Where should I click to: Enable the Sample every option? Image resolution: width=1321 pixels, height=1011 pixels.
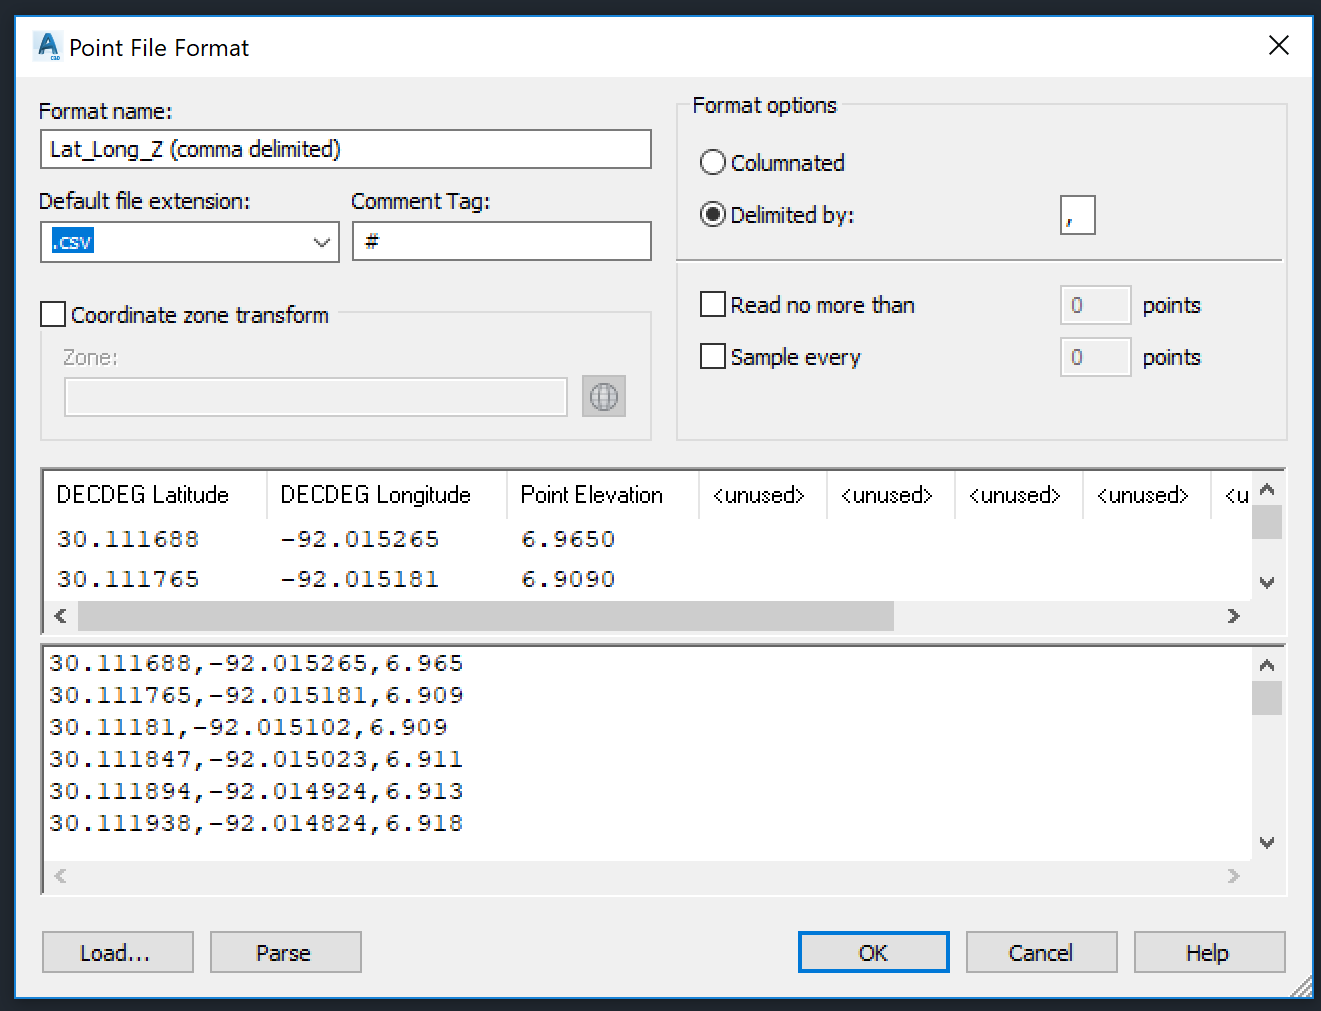(712, 356)
